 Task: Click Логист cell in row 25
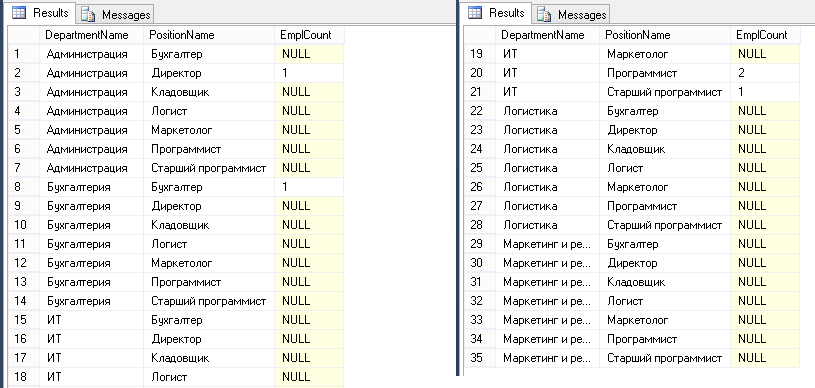point(665,168)
